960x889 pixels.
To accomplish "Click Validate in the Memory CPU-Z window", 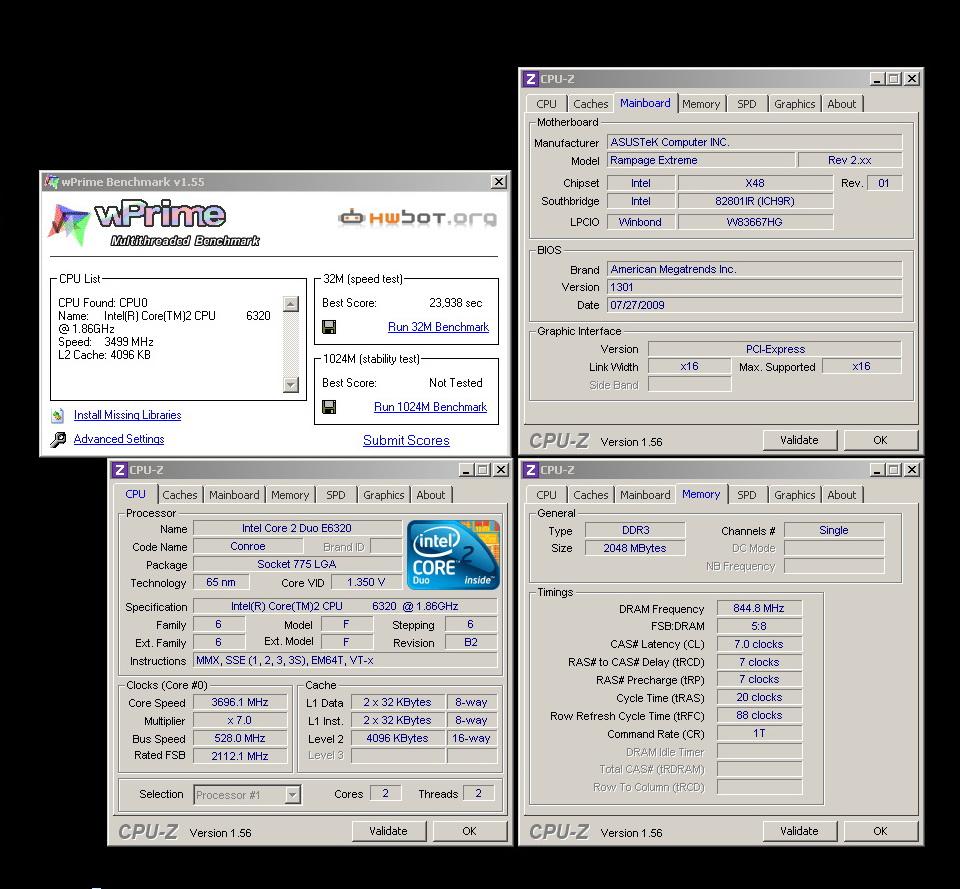I will click(799, 831).
